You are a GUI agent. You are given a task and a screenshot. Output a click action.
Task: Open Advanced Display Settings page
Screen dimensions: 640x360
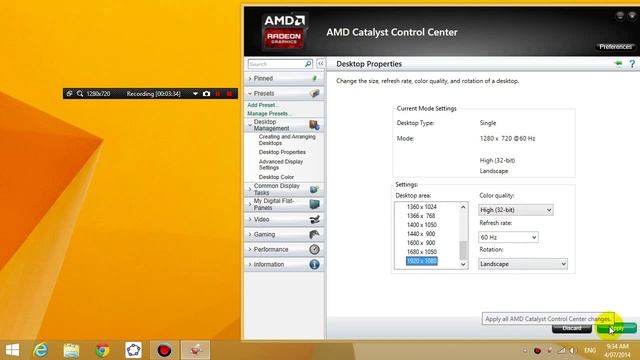tap(281, 164)
